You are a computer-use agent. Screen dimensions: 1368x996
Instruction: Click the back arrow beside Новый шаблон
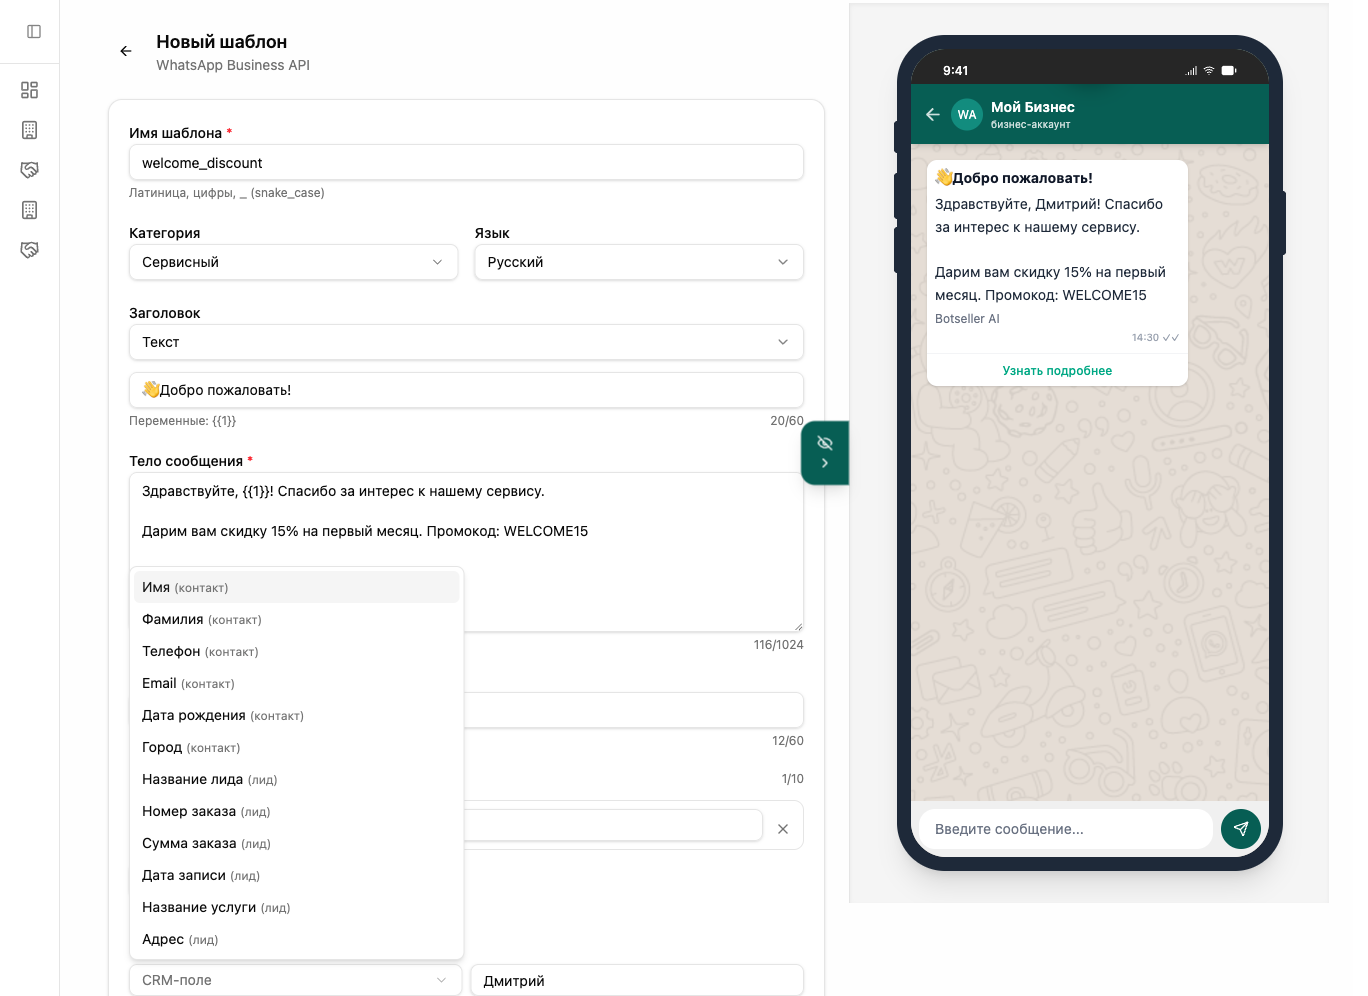(x=126, y=51)
